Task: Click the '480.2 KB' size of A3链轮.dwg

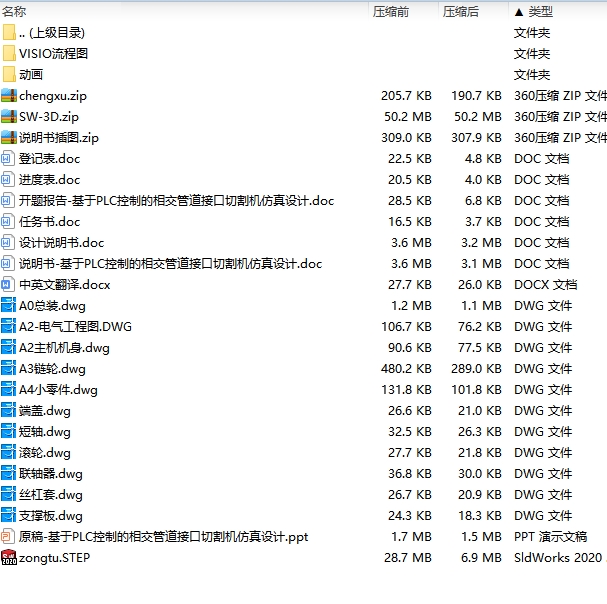Action: (406, 369)
